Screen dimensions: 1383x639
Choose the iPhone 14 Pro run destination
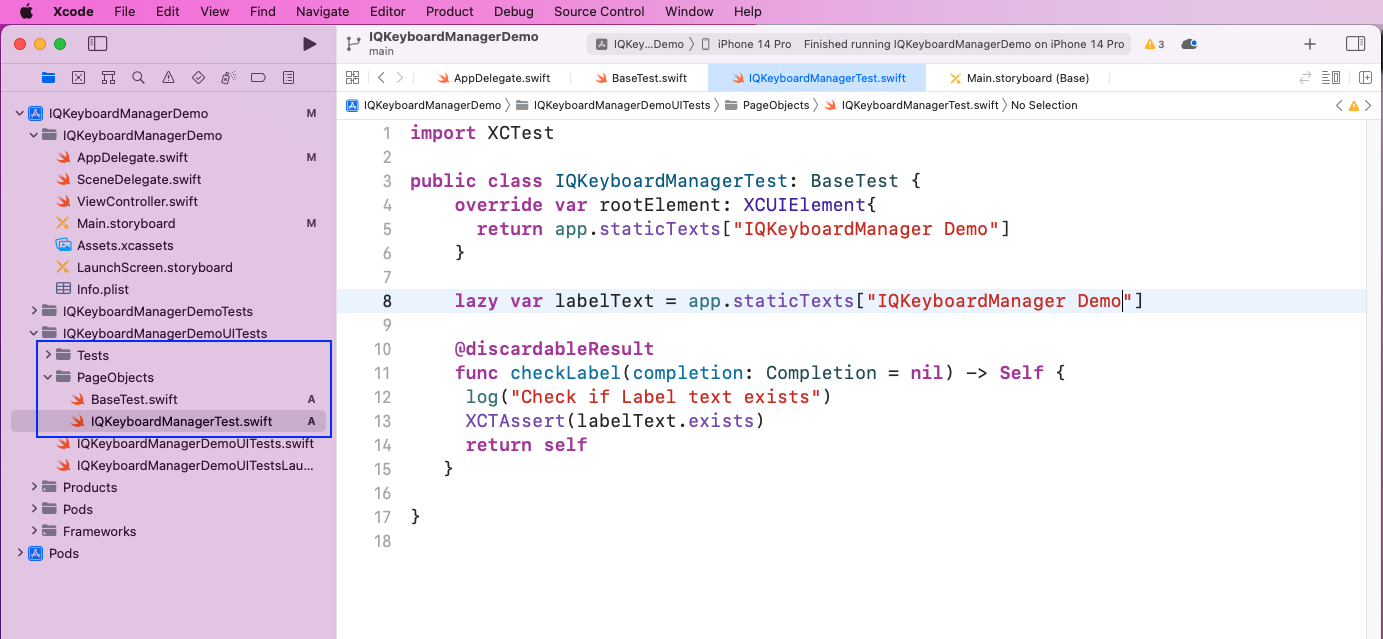point(746,44)
